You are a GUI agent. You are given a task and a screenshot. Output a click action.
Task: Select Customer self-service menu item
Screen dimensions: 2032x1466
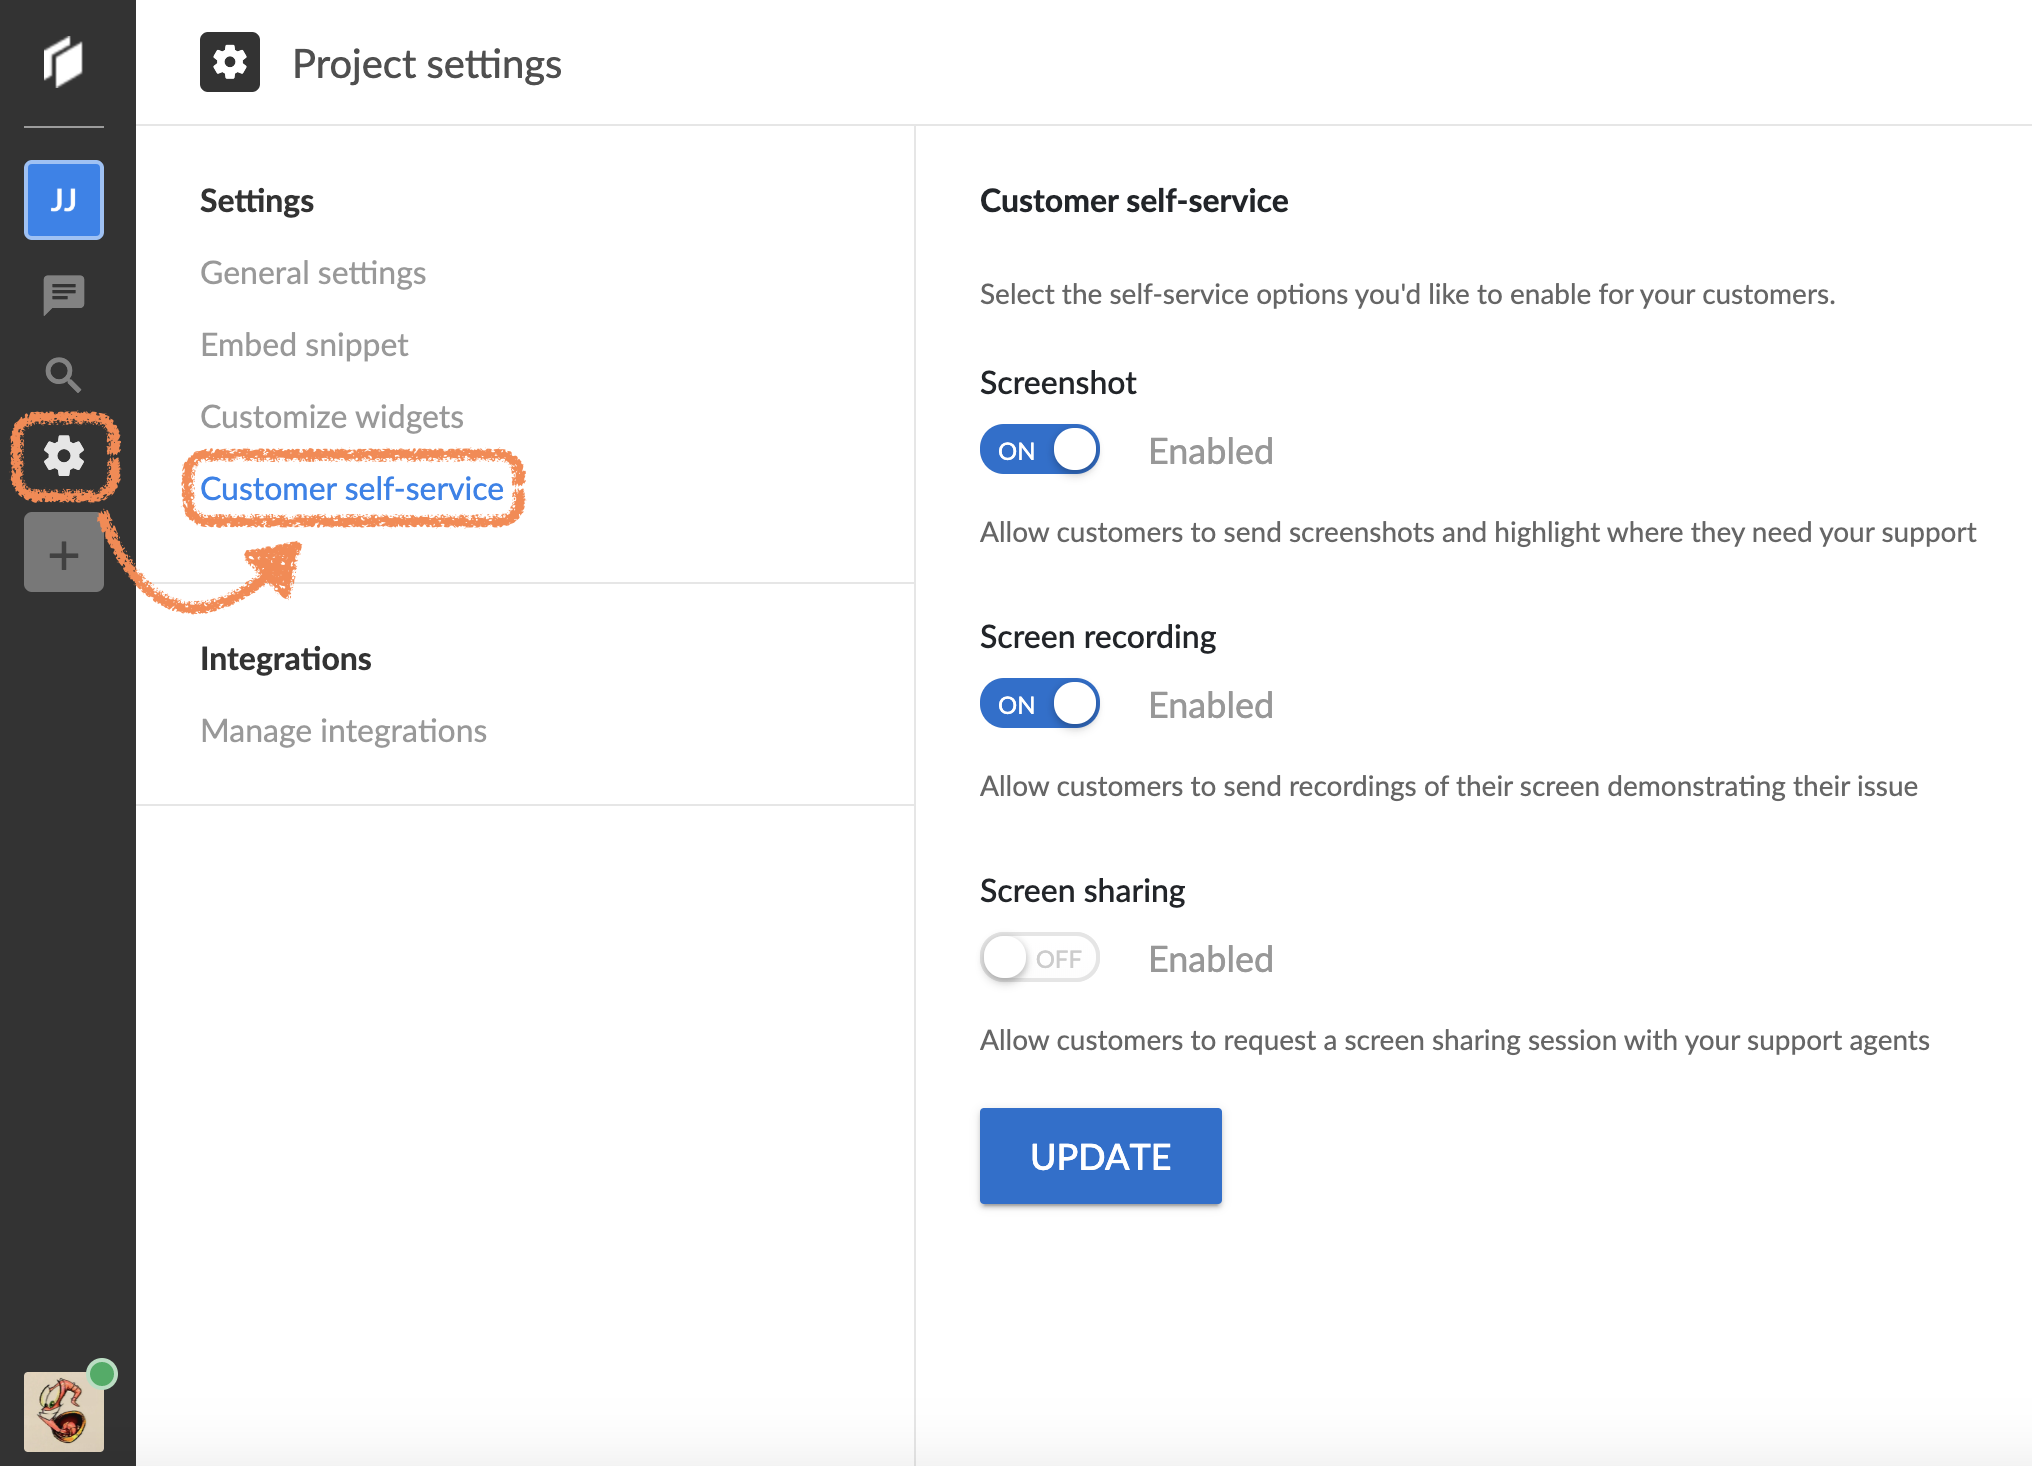352,489
